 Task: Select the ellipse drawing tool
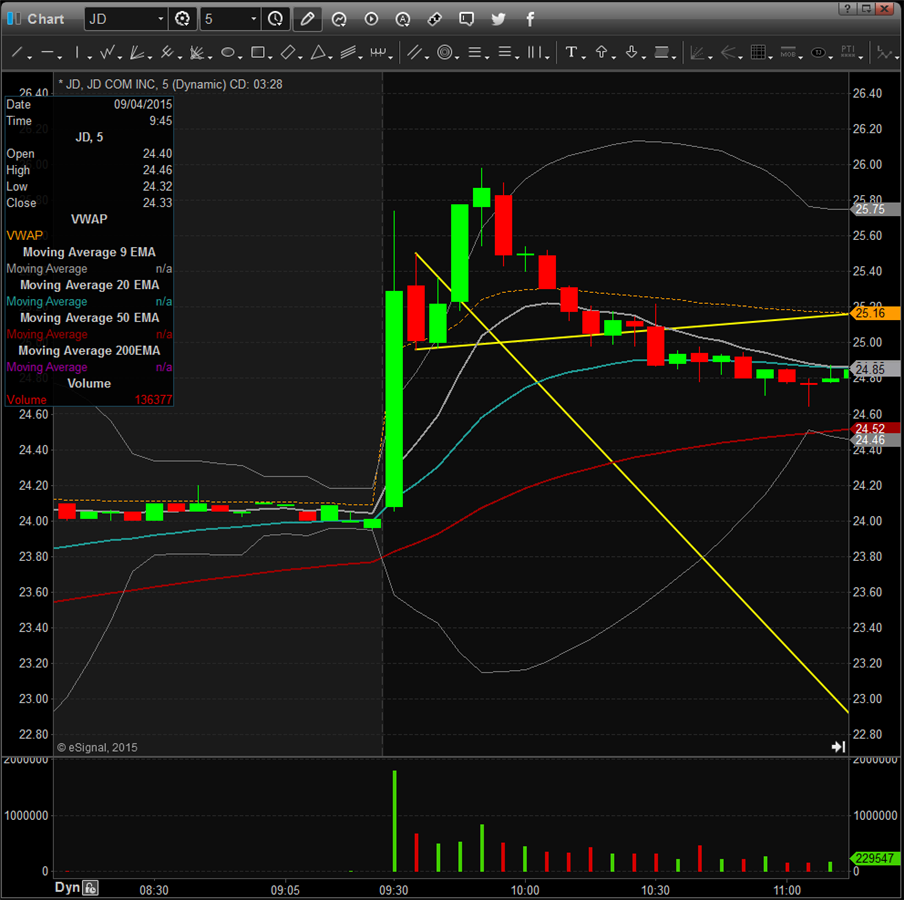point(228,53)
